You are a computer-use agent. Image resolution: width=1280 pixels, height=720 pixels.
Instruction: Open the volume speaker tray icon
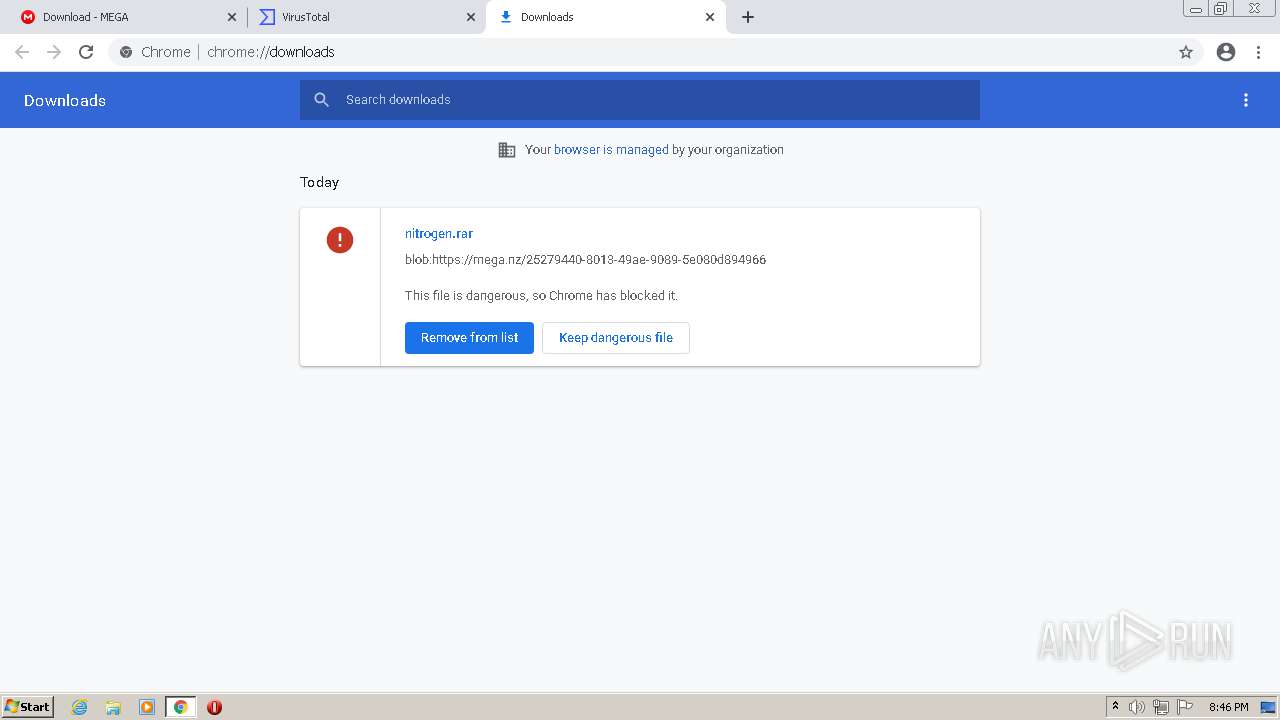click(x=1137, y=707)
